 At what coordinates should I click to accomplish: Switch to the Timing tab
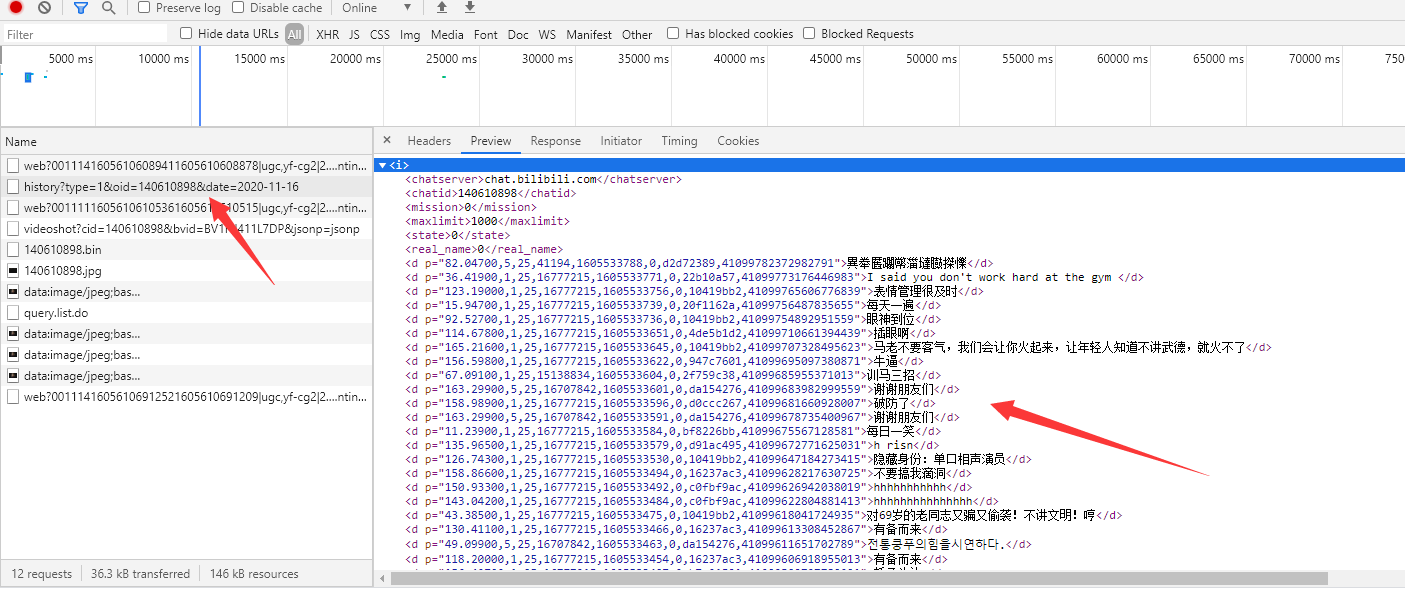click(679, 141)
